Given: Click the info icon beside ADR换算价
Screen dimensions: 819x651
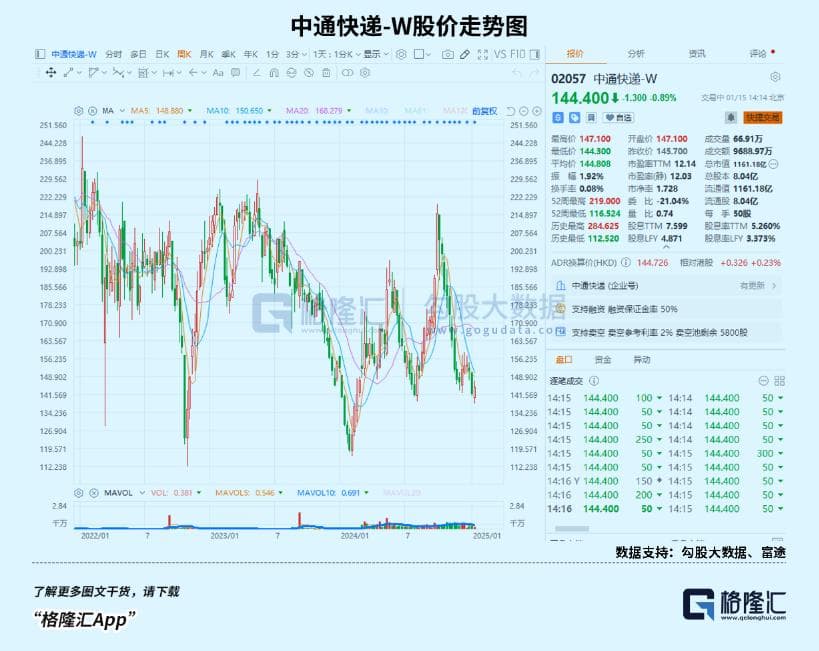Looking at the screenshot, I should pyautogui.click(x=627, y=262).
